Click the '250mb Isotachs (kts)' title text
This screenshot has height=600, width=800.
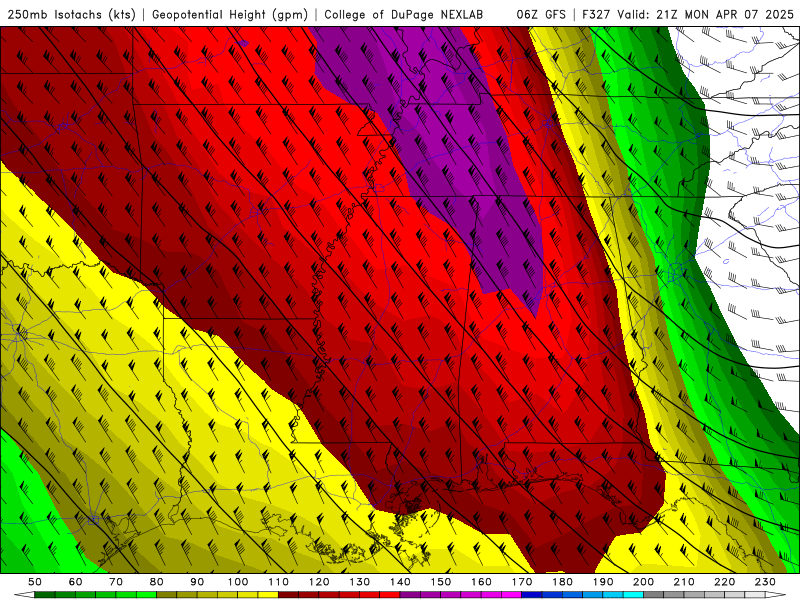[71, 15]
